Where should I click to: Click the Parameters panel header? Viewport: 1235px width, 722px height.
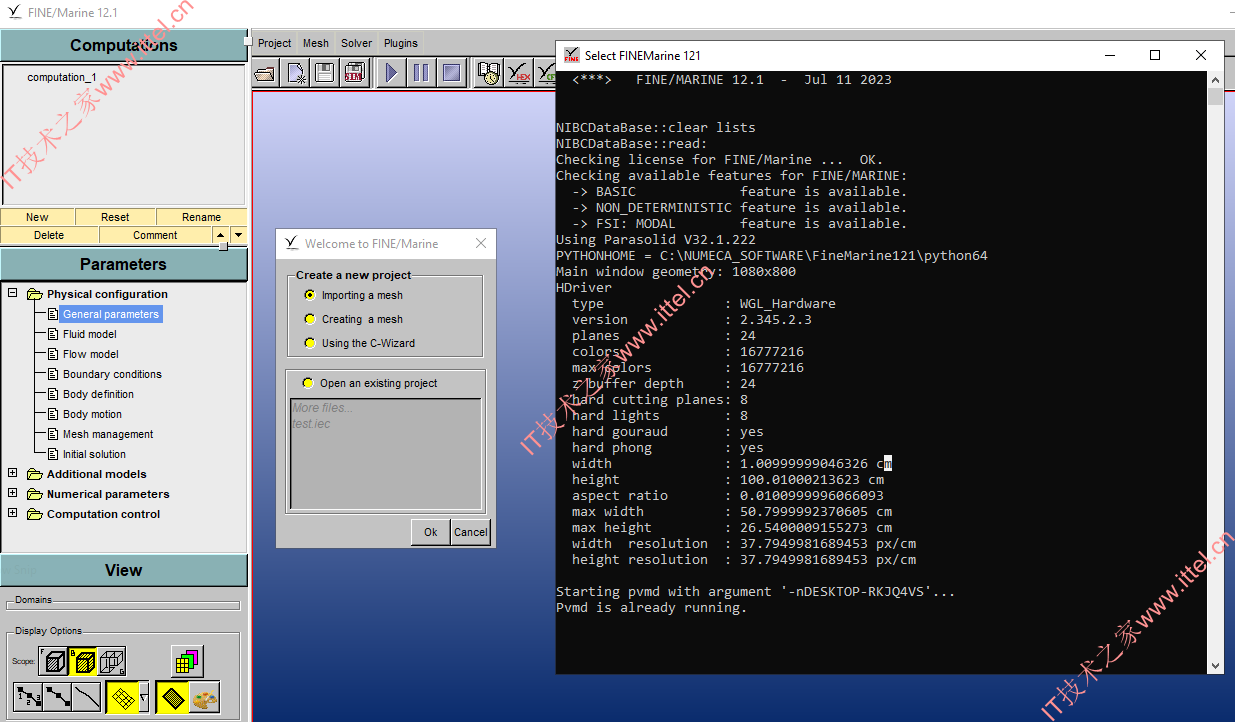[124, 264]
